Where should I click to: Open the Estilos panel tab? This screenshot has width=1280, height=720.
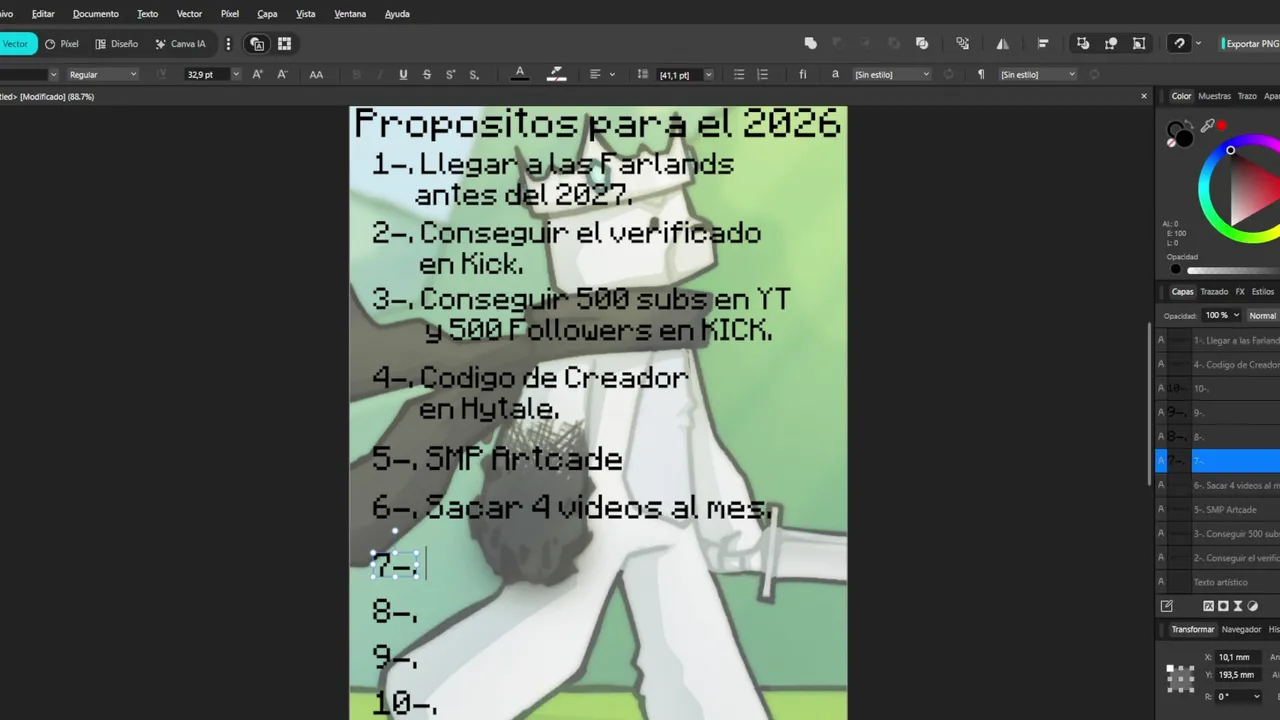pyautogui.click(x=1263, y=292)
